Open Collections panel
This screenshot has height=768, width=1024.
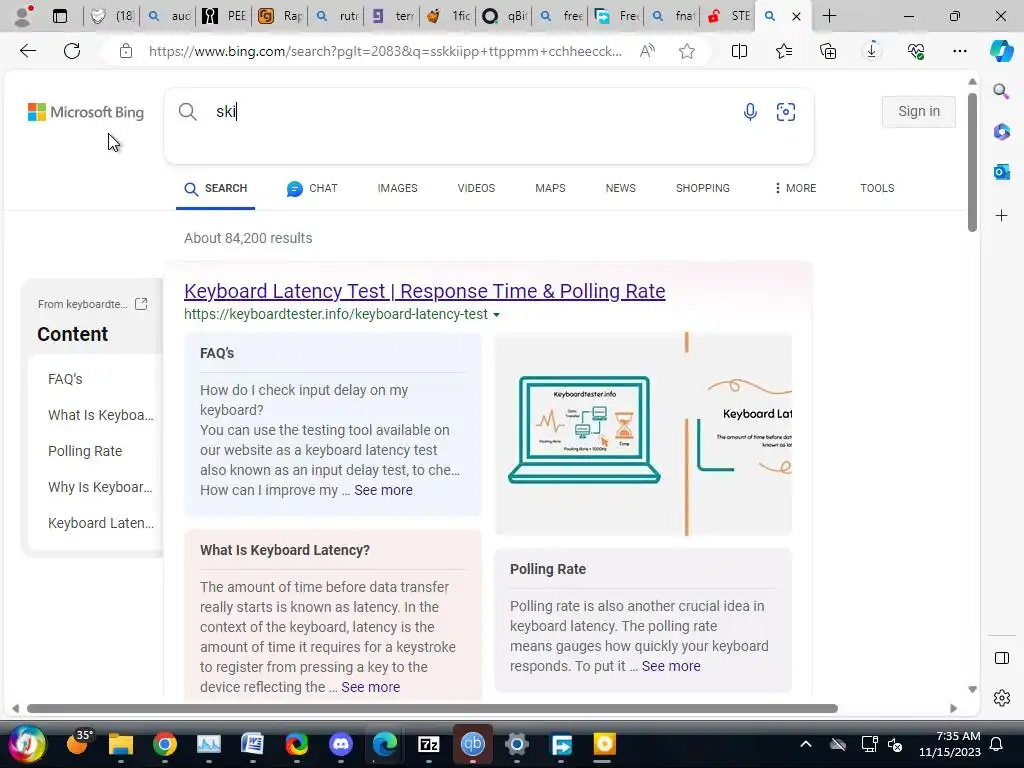tap(827, 51)
